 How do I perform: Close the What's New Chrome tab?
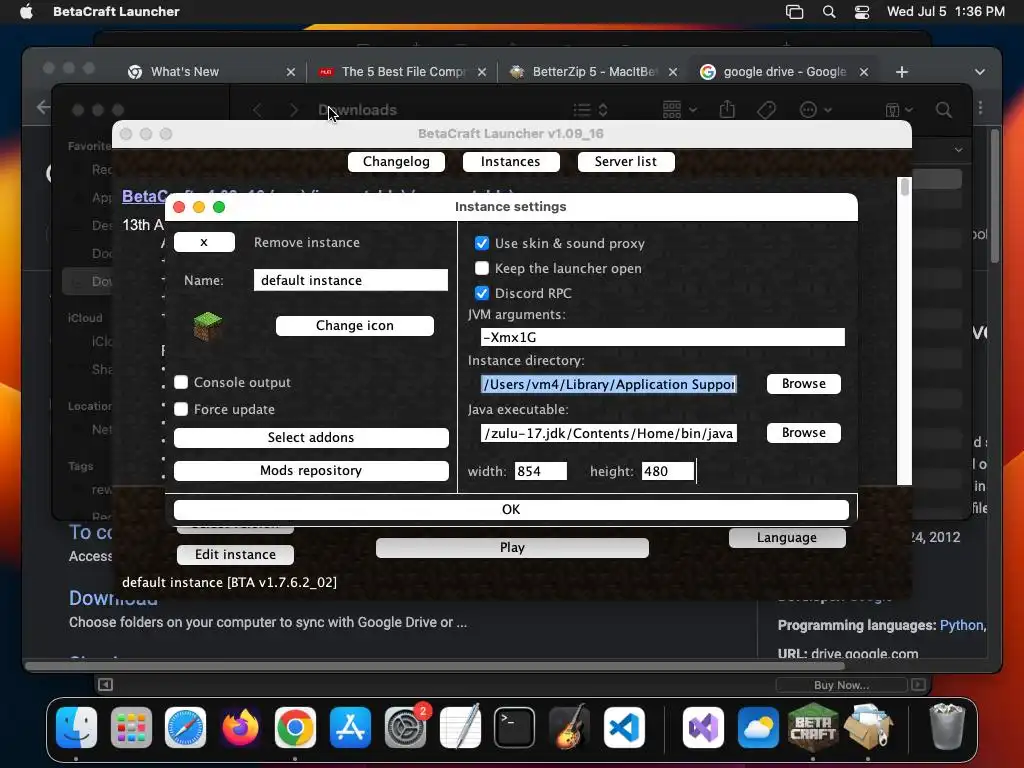pos(291,72)
